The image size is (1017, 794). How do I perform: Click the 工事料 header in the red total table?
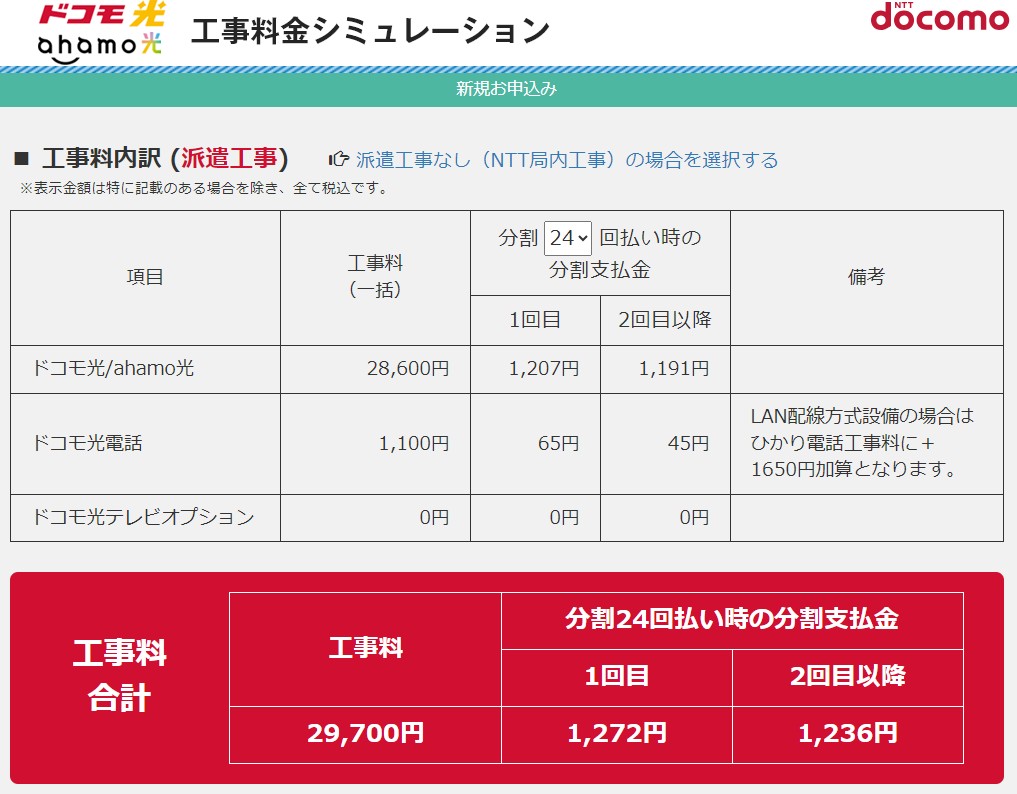[366, 647]
